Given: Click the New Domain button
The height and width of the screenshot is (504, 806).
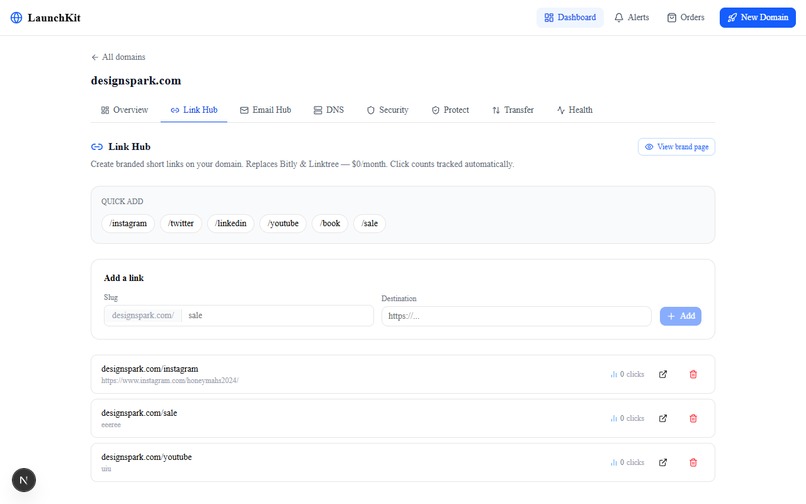Looking at the screenshot, I should coord(758,17).
